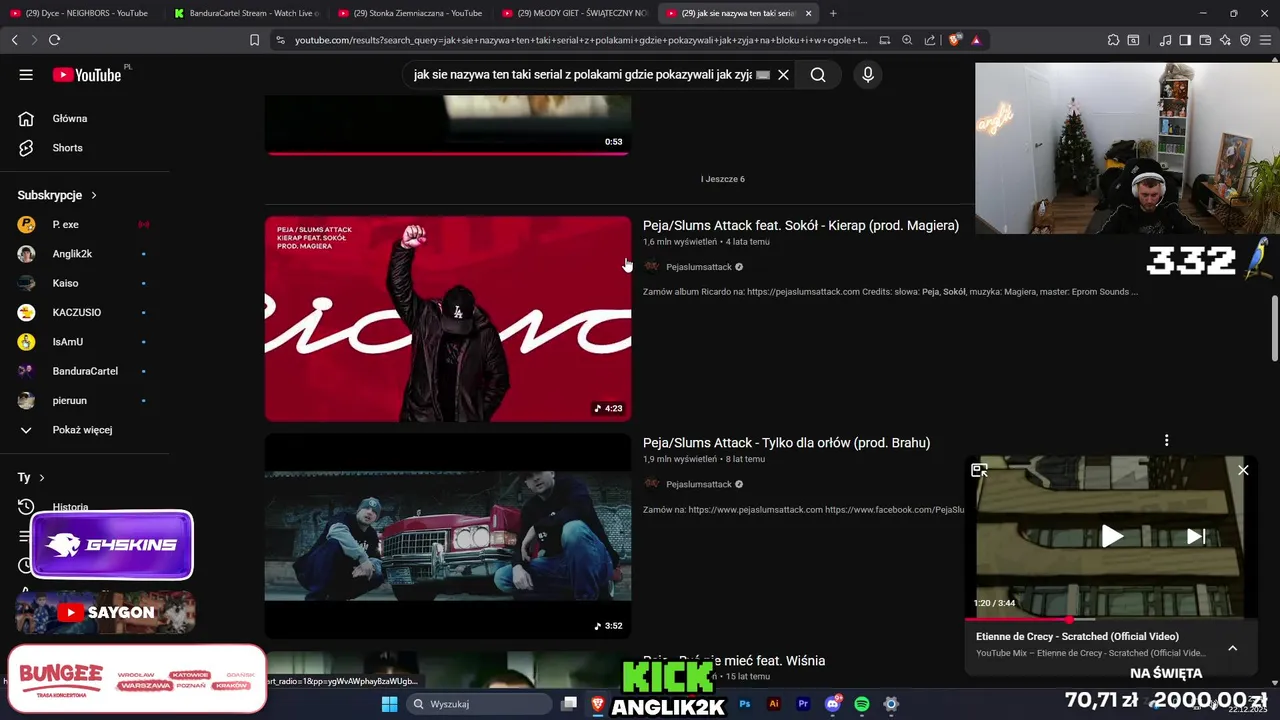Open the browser extensions puzzle icon

point(1113,40)
